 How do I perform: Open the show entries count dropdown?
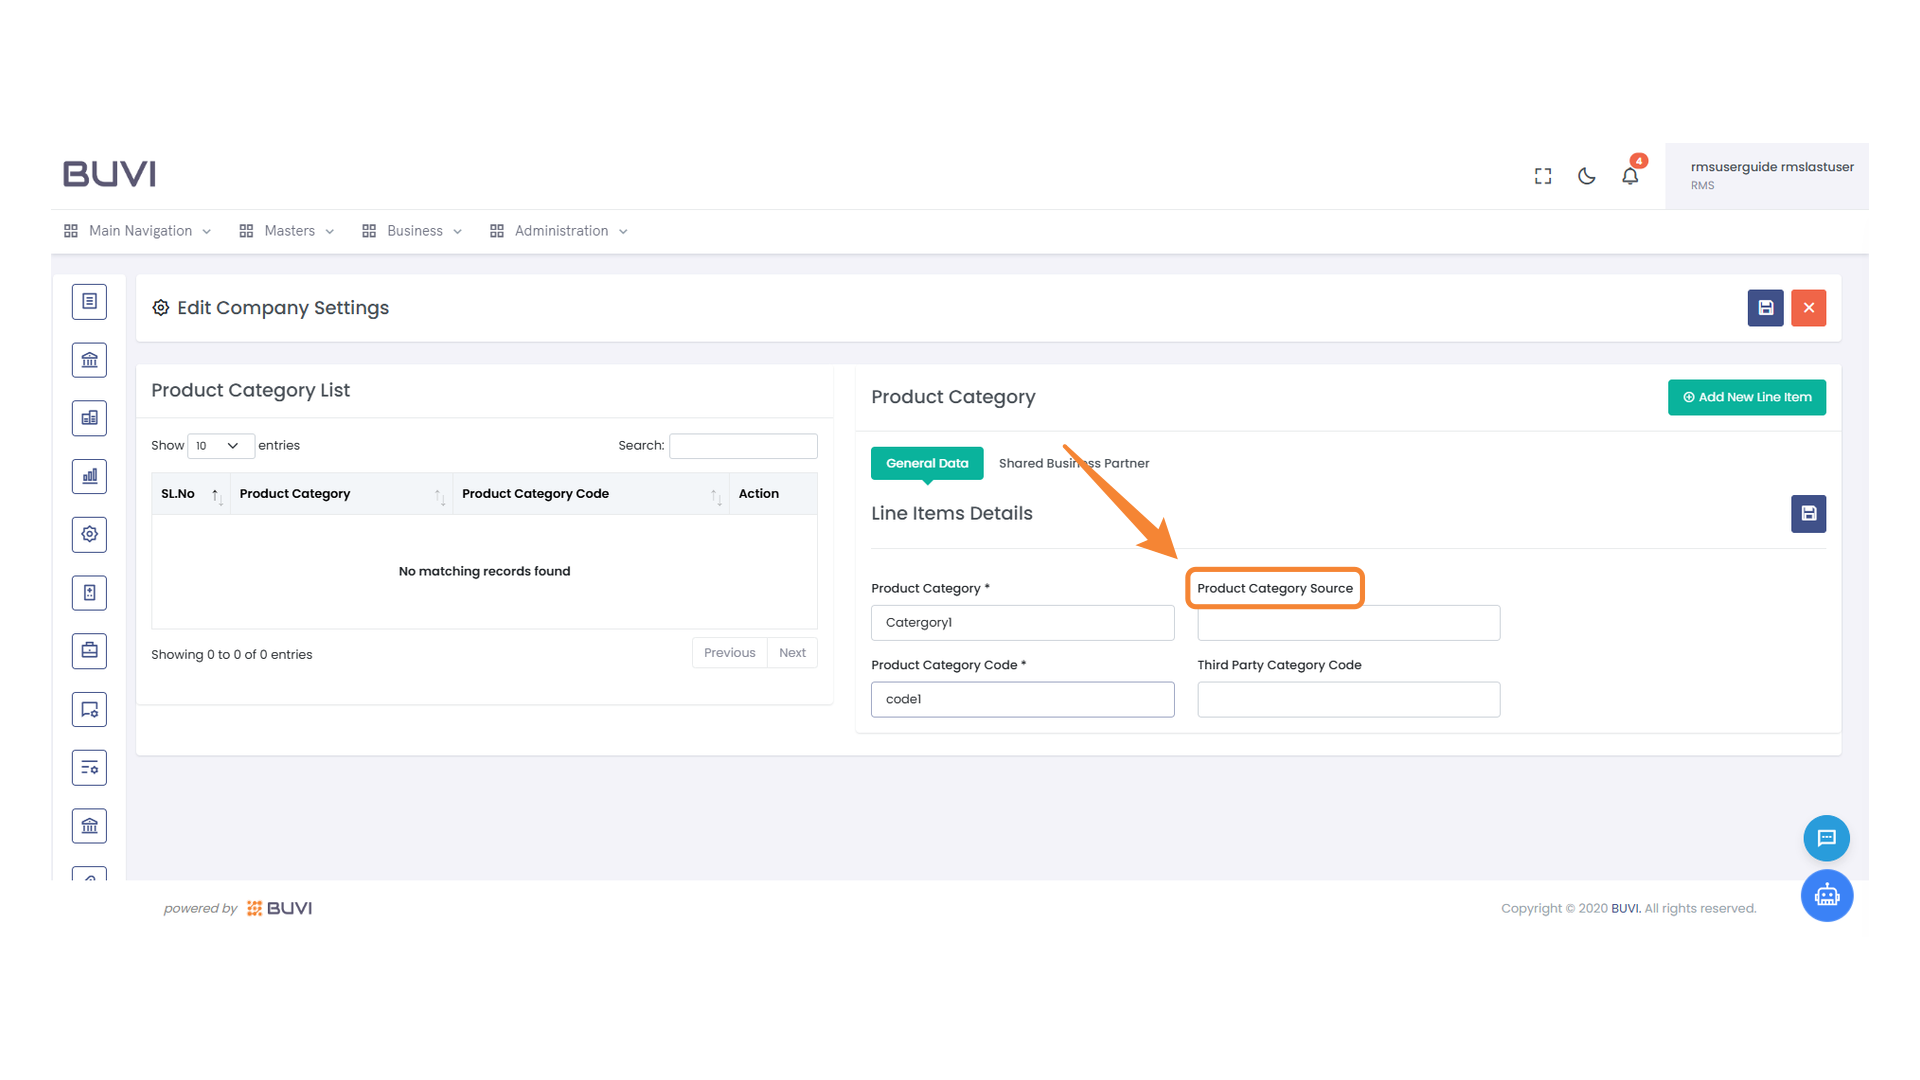click(220, 446)
